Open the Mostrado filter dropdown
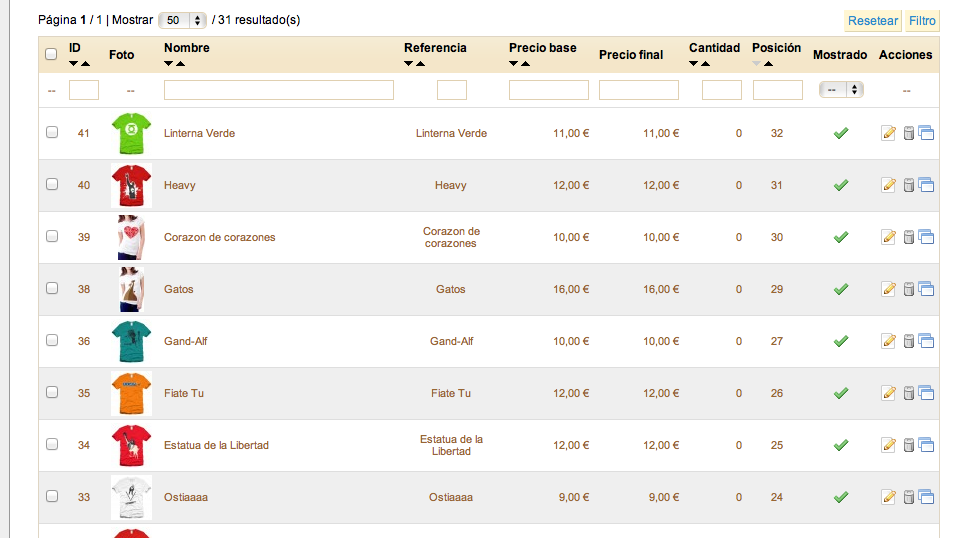The width and height of the screenshot is (967, 538). pyautogui.click(x=841, y=89)
